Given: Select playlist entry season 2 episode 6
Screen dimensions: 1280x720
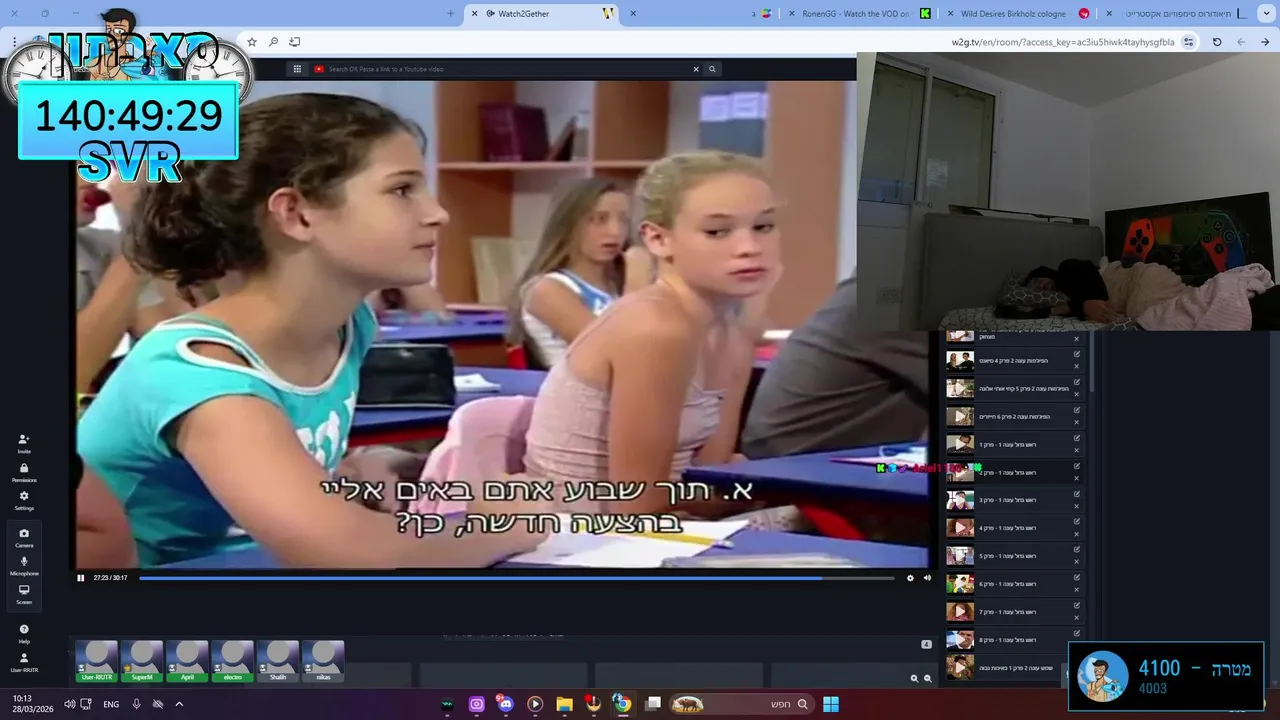Looking at the screenshot, I should coord(1015,416).
